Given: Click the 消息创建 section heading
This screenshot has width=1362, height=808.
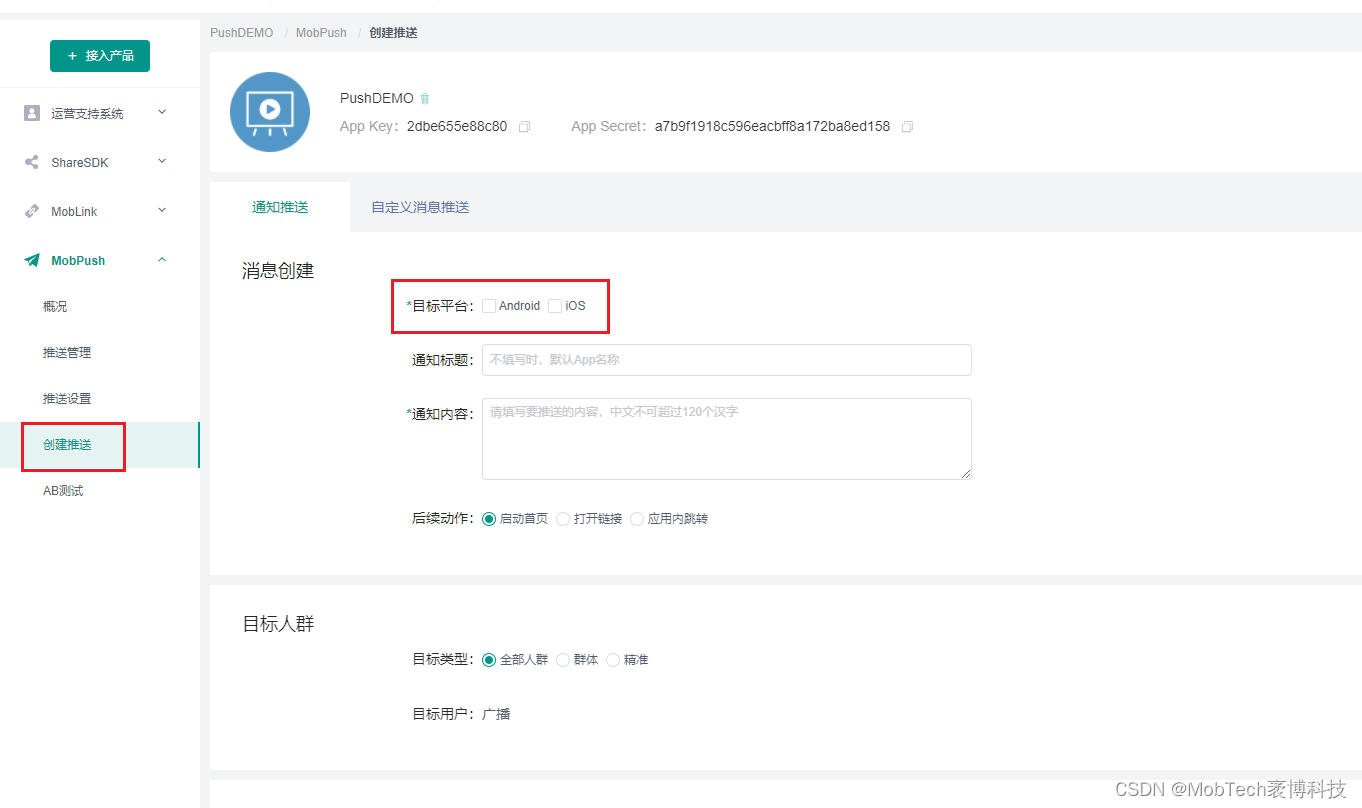Looking at the screenshot, I should 278,271.
